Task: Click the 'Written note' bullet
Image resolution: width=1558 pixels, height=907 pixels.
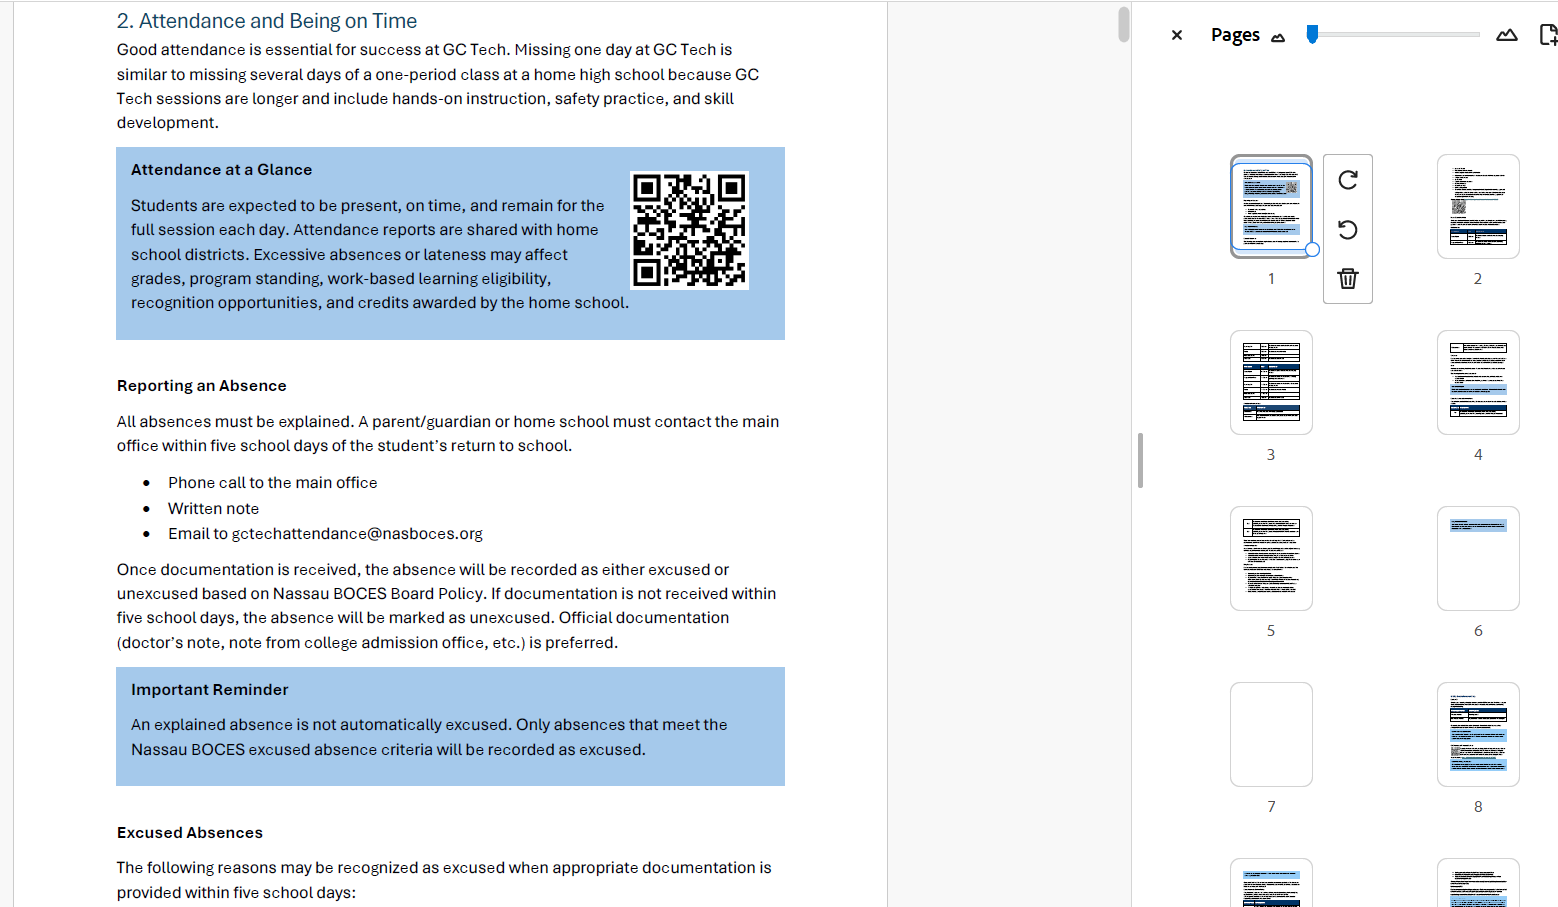Action: [213, 509]
